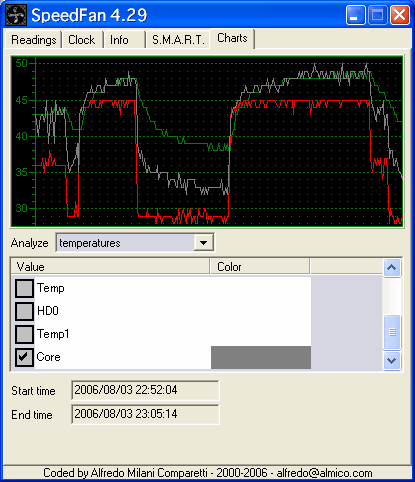Viewport: 415px width, 482px height.
Task: Click the SpeedFan fan icon in title bar
Action: pos(16,15)
